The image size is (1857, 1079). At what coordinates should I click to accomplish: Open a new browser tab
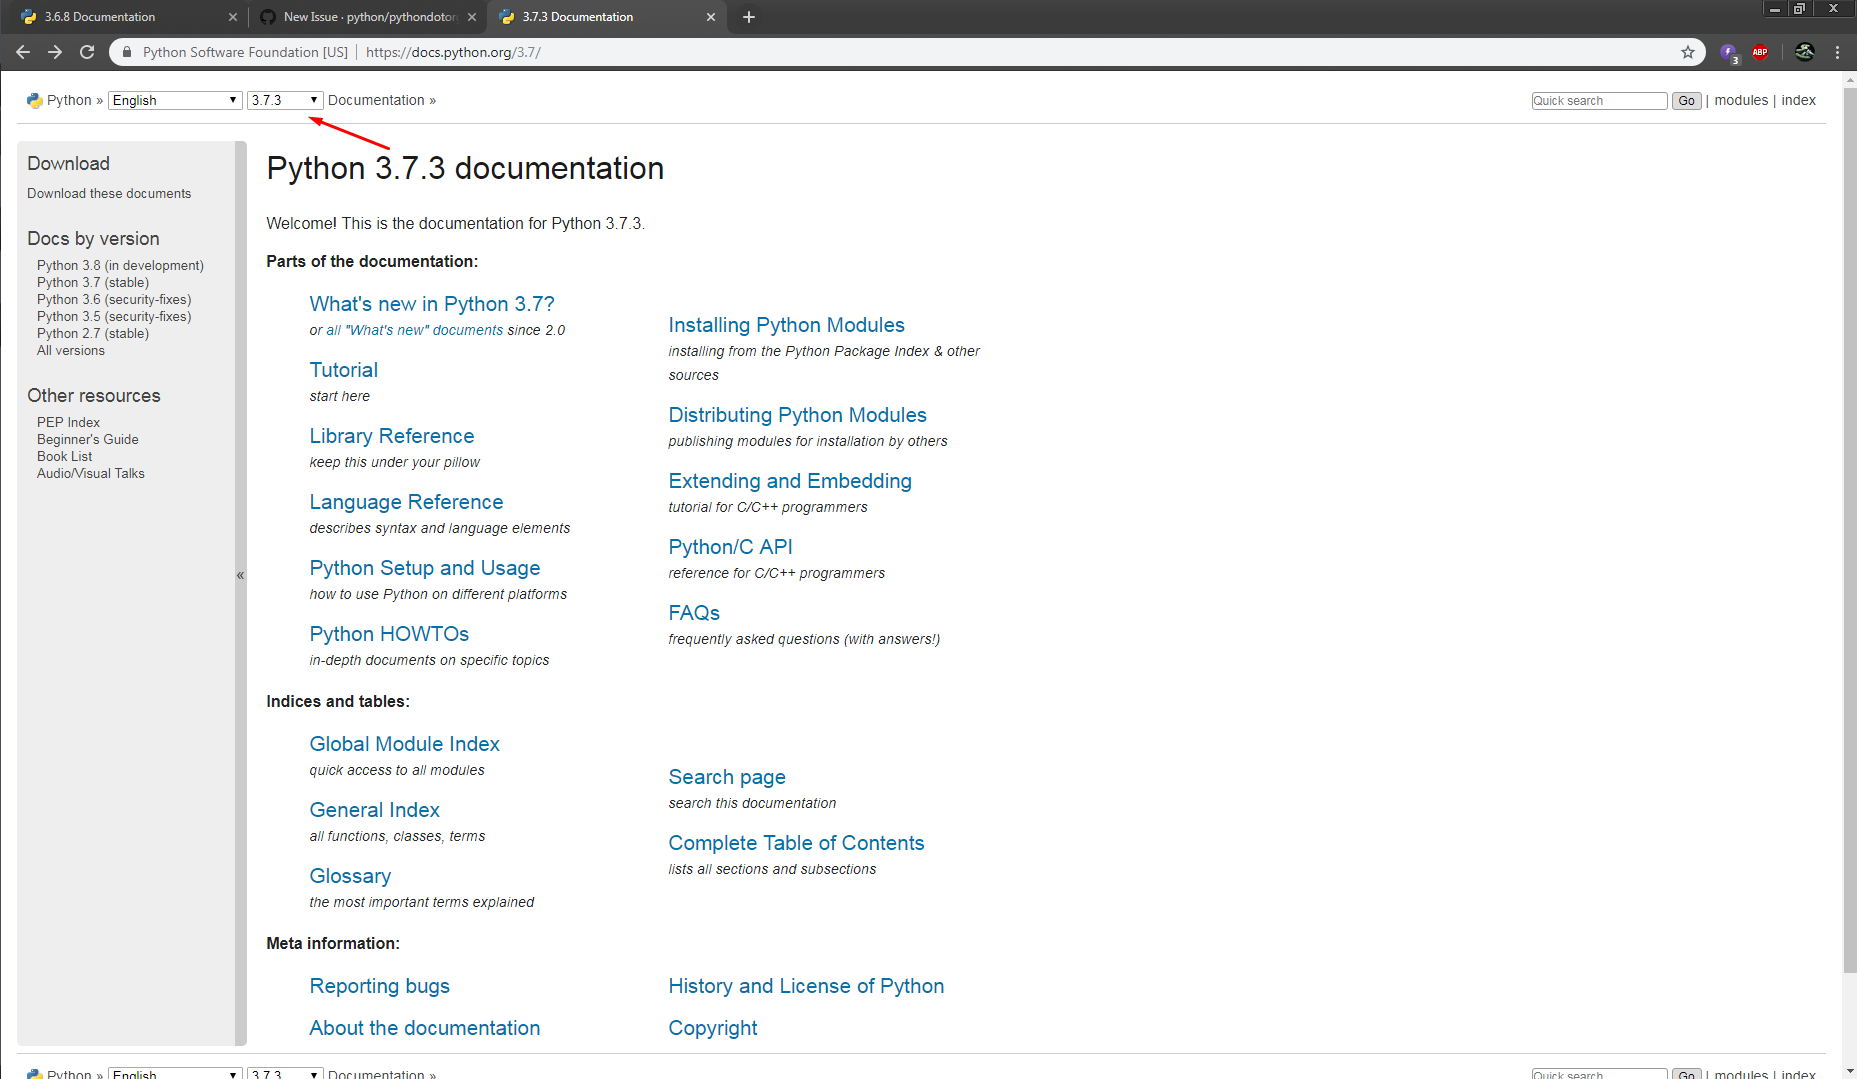click(748, 16)
